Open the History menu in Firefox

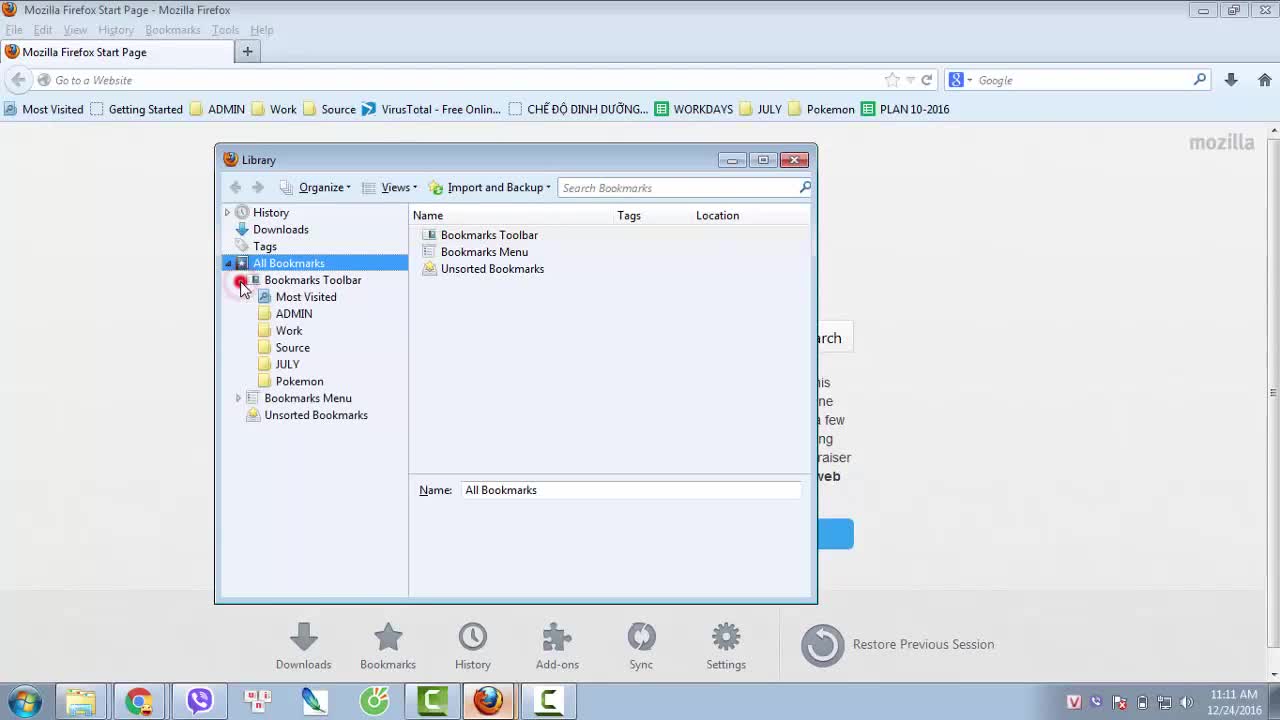[116, 30]
